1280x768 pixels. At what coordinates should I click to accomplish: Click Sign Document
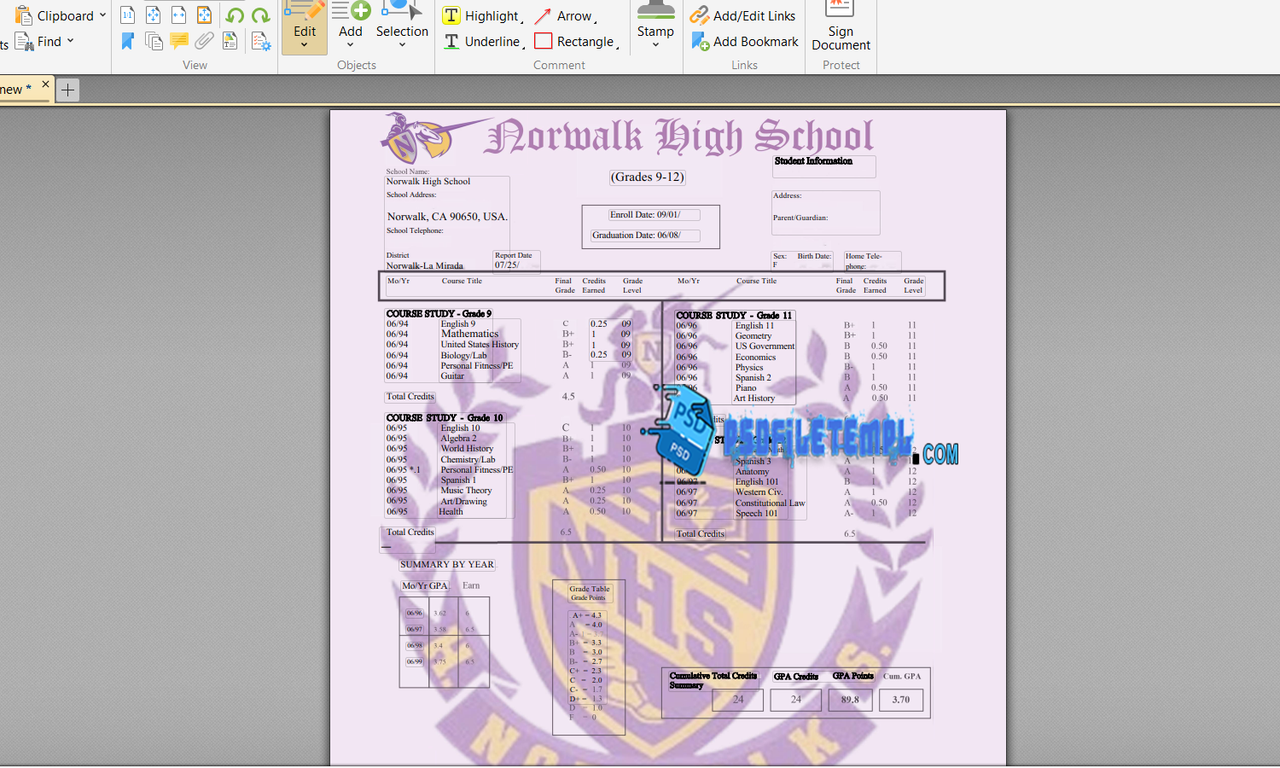[841, 26]
